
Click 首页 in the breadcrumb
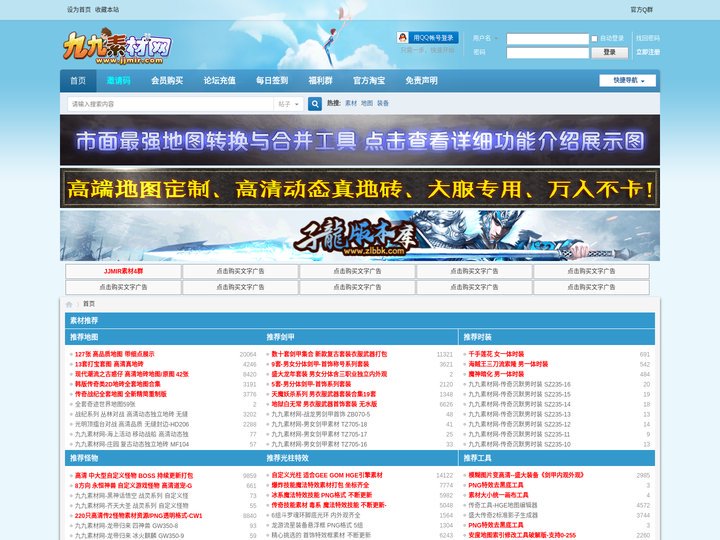(89, 304)
